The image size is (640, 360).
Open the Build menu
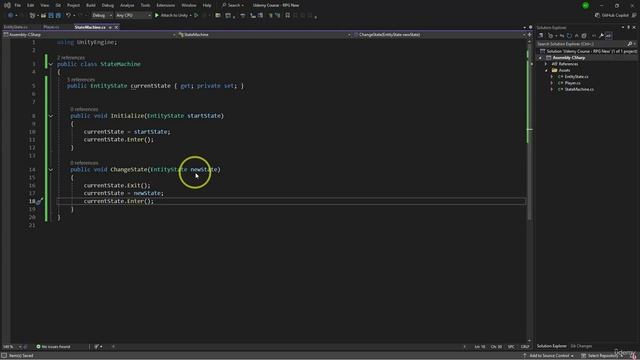pos(91,5)
